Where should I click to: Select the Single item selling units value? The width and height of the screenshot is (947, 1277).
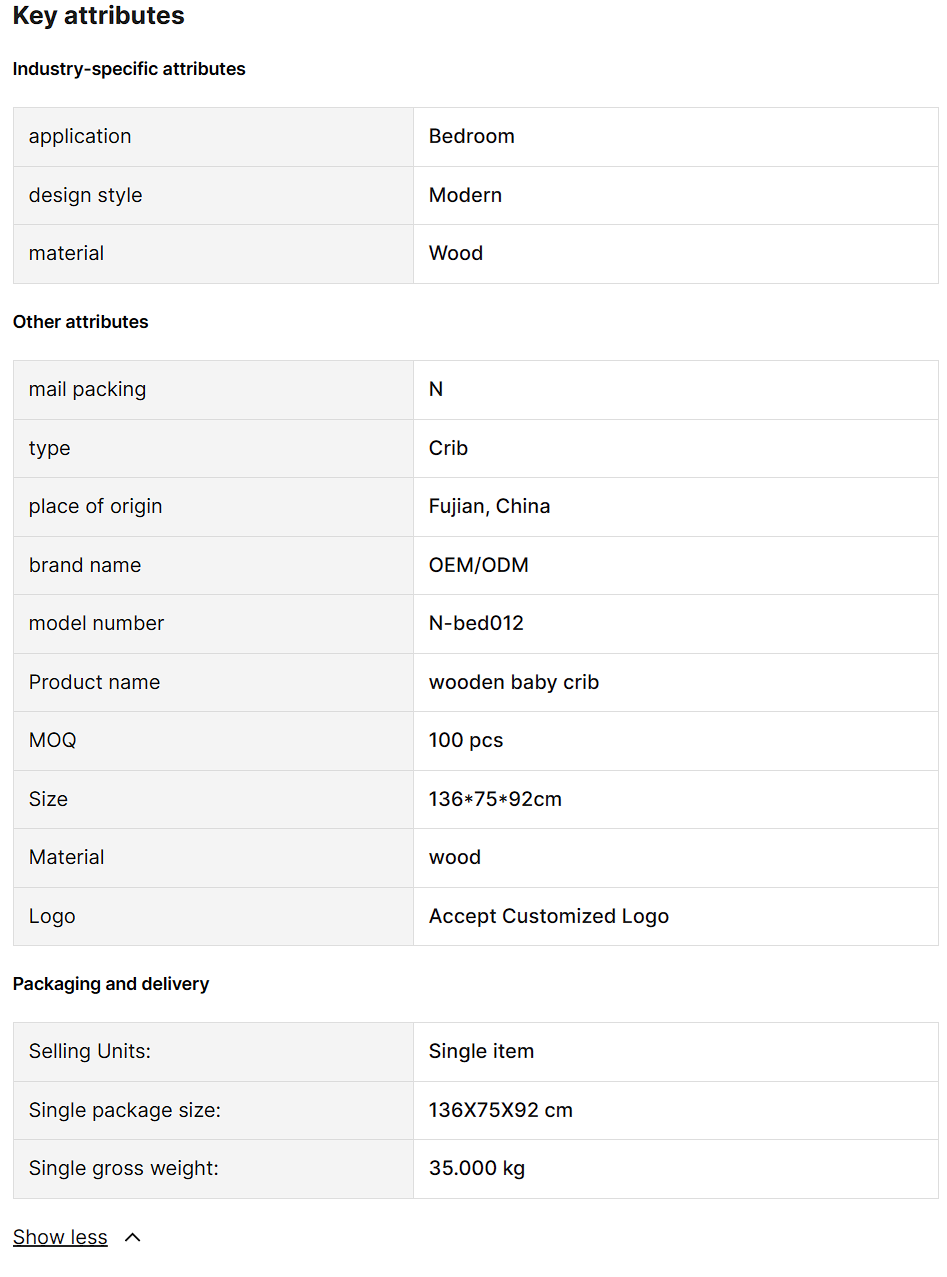(481, 1051)
